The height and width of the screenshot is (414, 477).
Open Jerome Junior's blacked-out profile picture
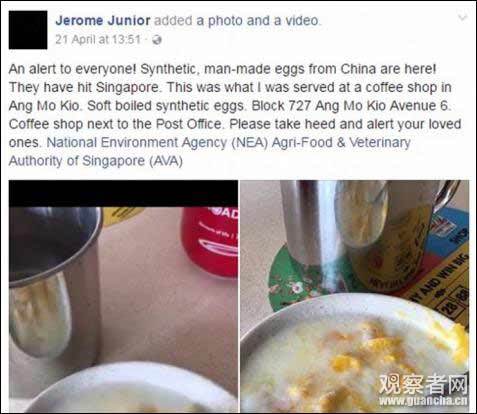click(x=28, y=30)
